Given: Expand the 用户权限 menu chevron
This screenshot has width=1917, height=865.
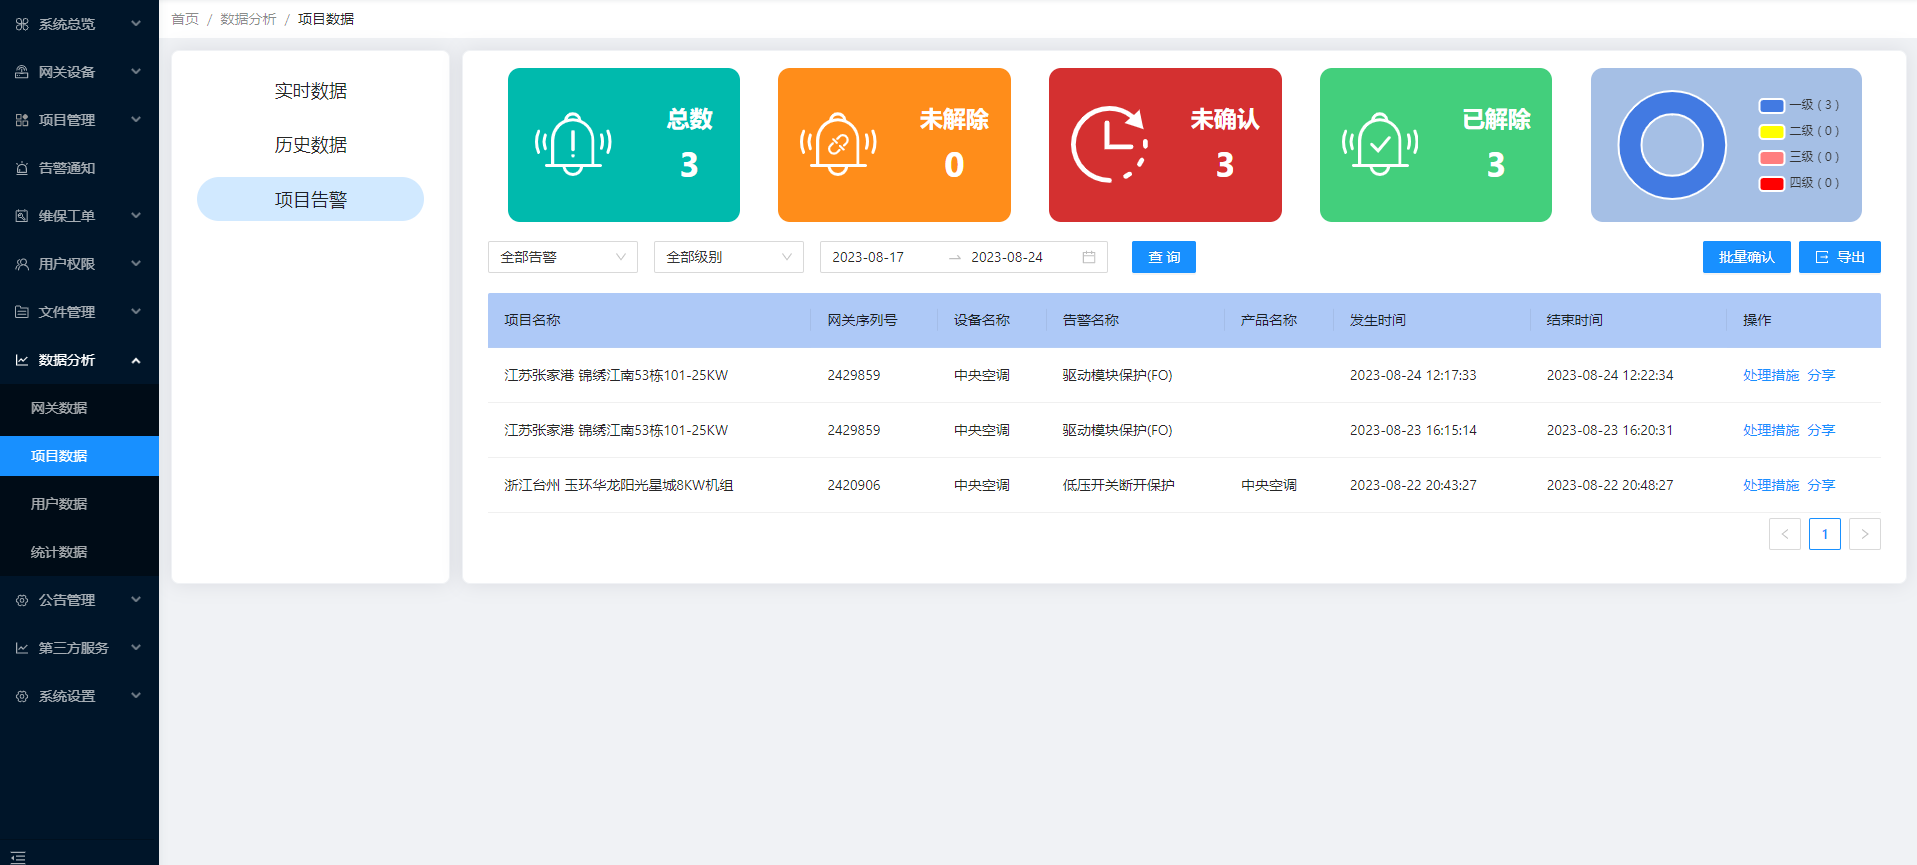Looking at the screenshot, I should pos(136,263).
